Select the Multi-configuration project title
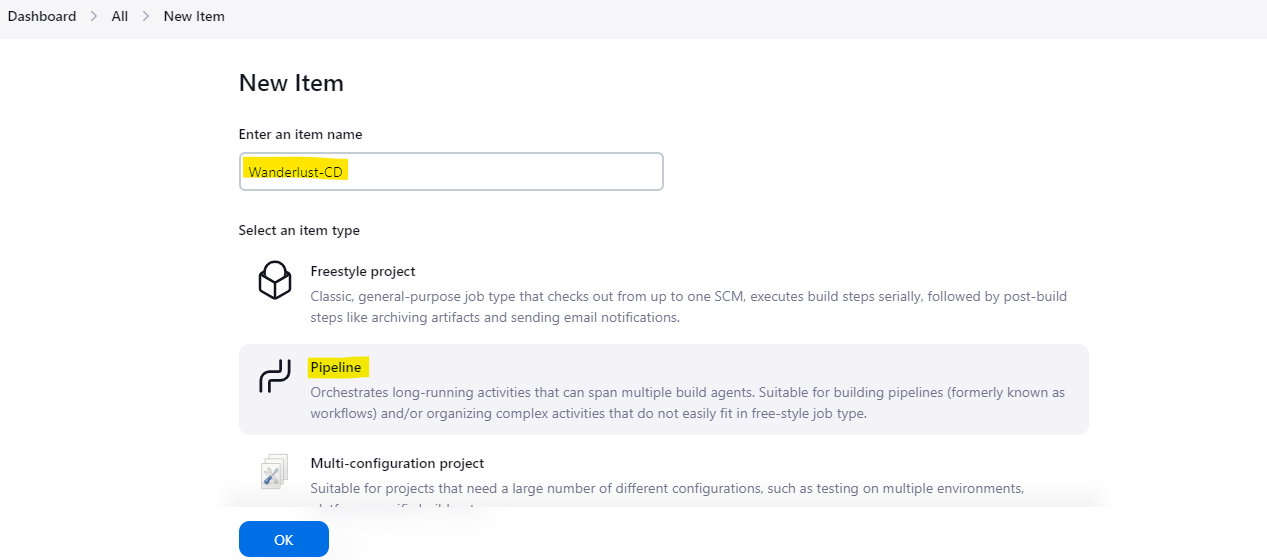The height and width of the screenshot is (560, 1267). click(397, 463)
